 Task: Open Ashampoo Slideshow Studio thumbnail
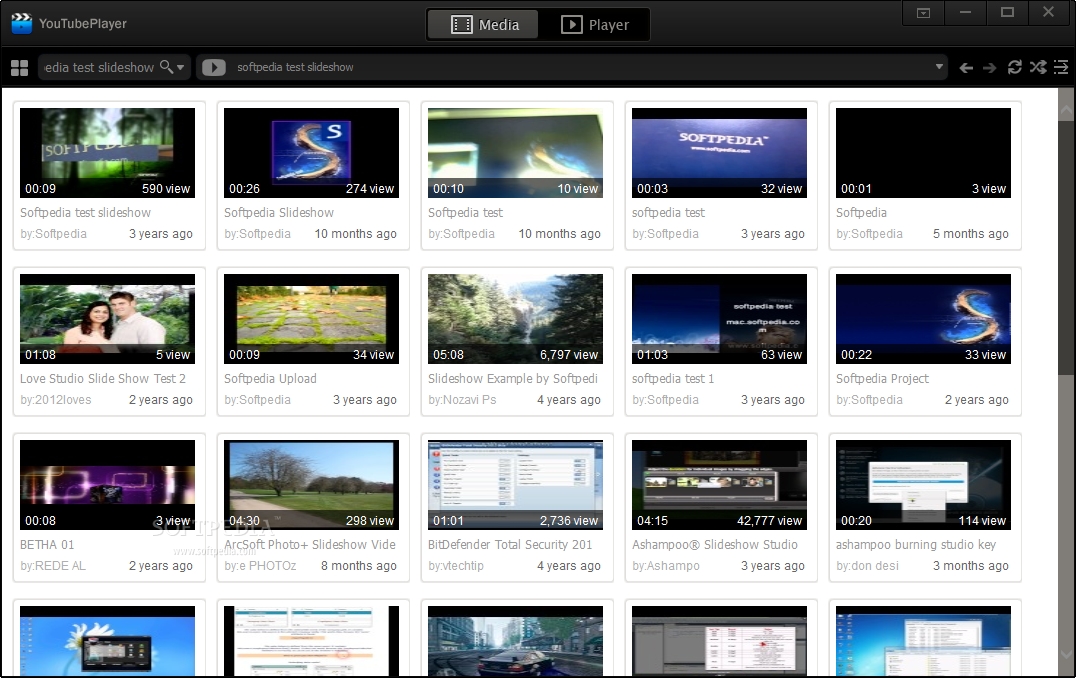(x=719, y=484)
